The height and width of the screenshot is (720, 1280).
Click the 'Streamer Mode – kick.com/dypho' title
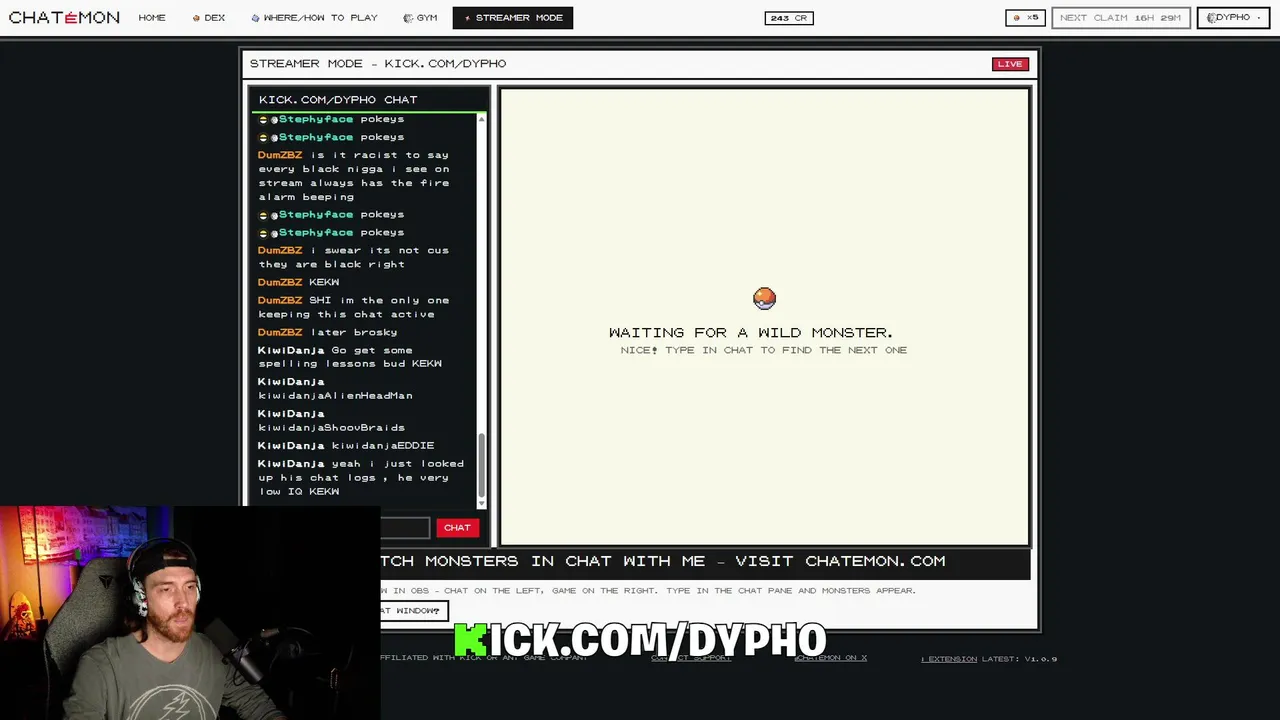click(x=378, y=63)
